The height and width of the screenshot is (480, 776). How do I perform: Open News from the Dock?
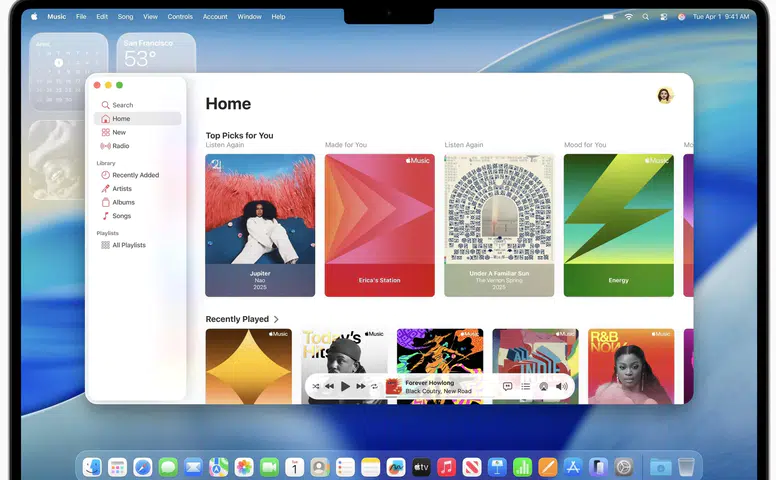pos(472,467)
